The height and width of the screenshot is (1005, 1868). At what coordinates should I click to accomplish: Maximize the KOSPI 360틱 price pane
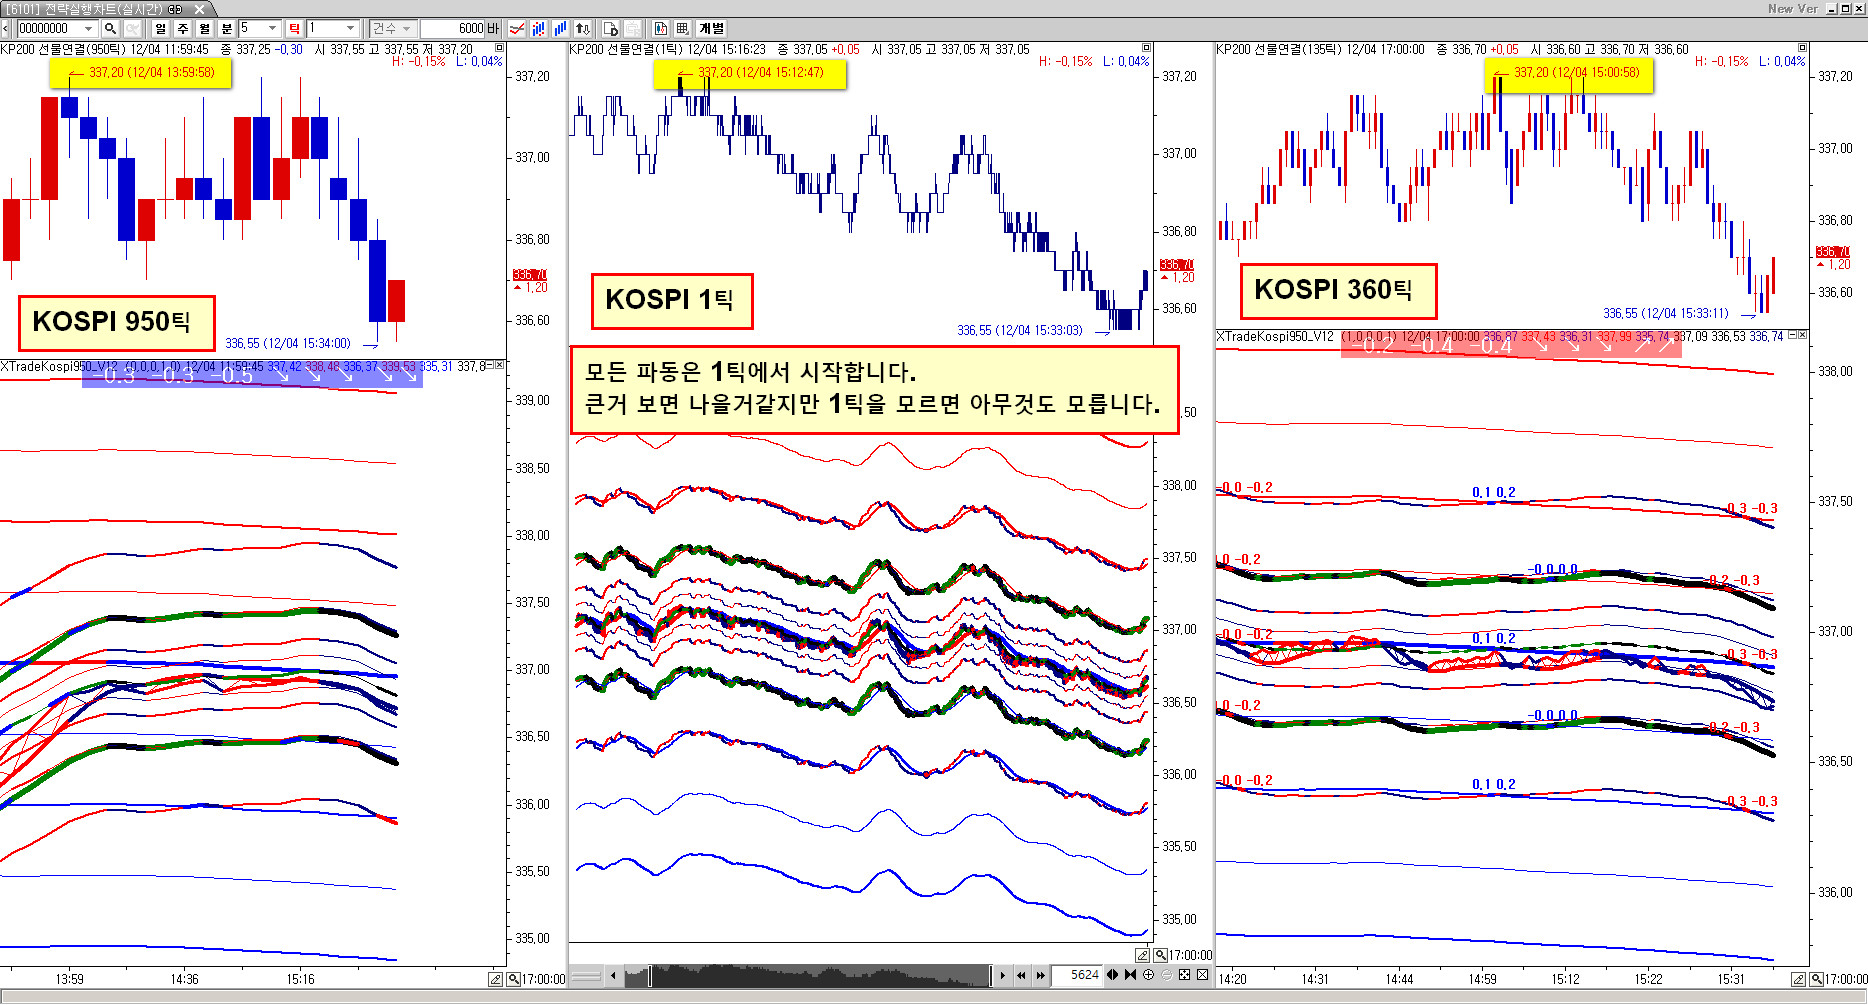(1803, 48)
